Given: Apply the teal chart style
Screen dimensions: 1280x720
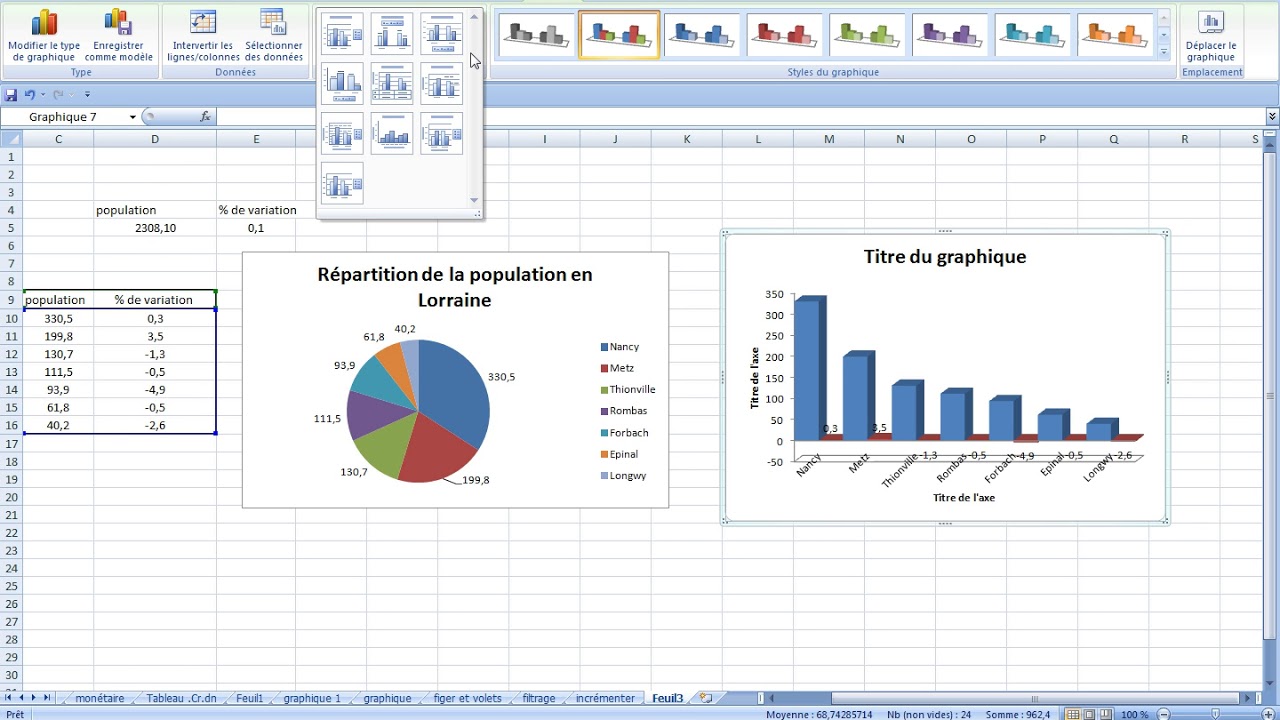Looking at the screenshot, I should (x=1034, y=34).
